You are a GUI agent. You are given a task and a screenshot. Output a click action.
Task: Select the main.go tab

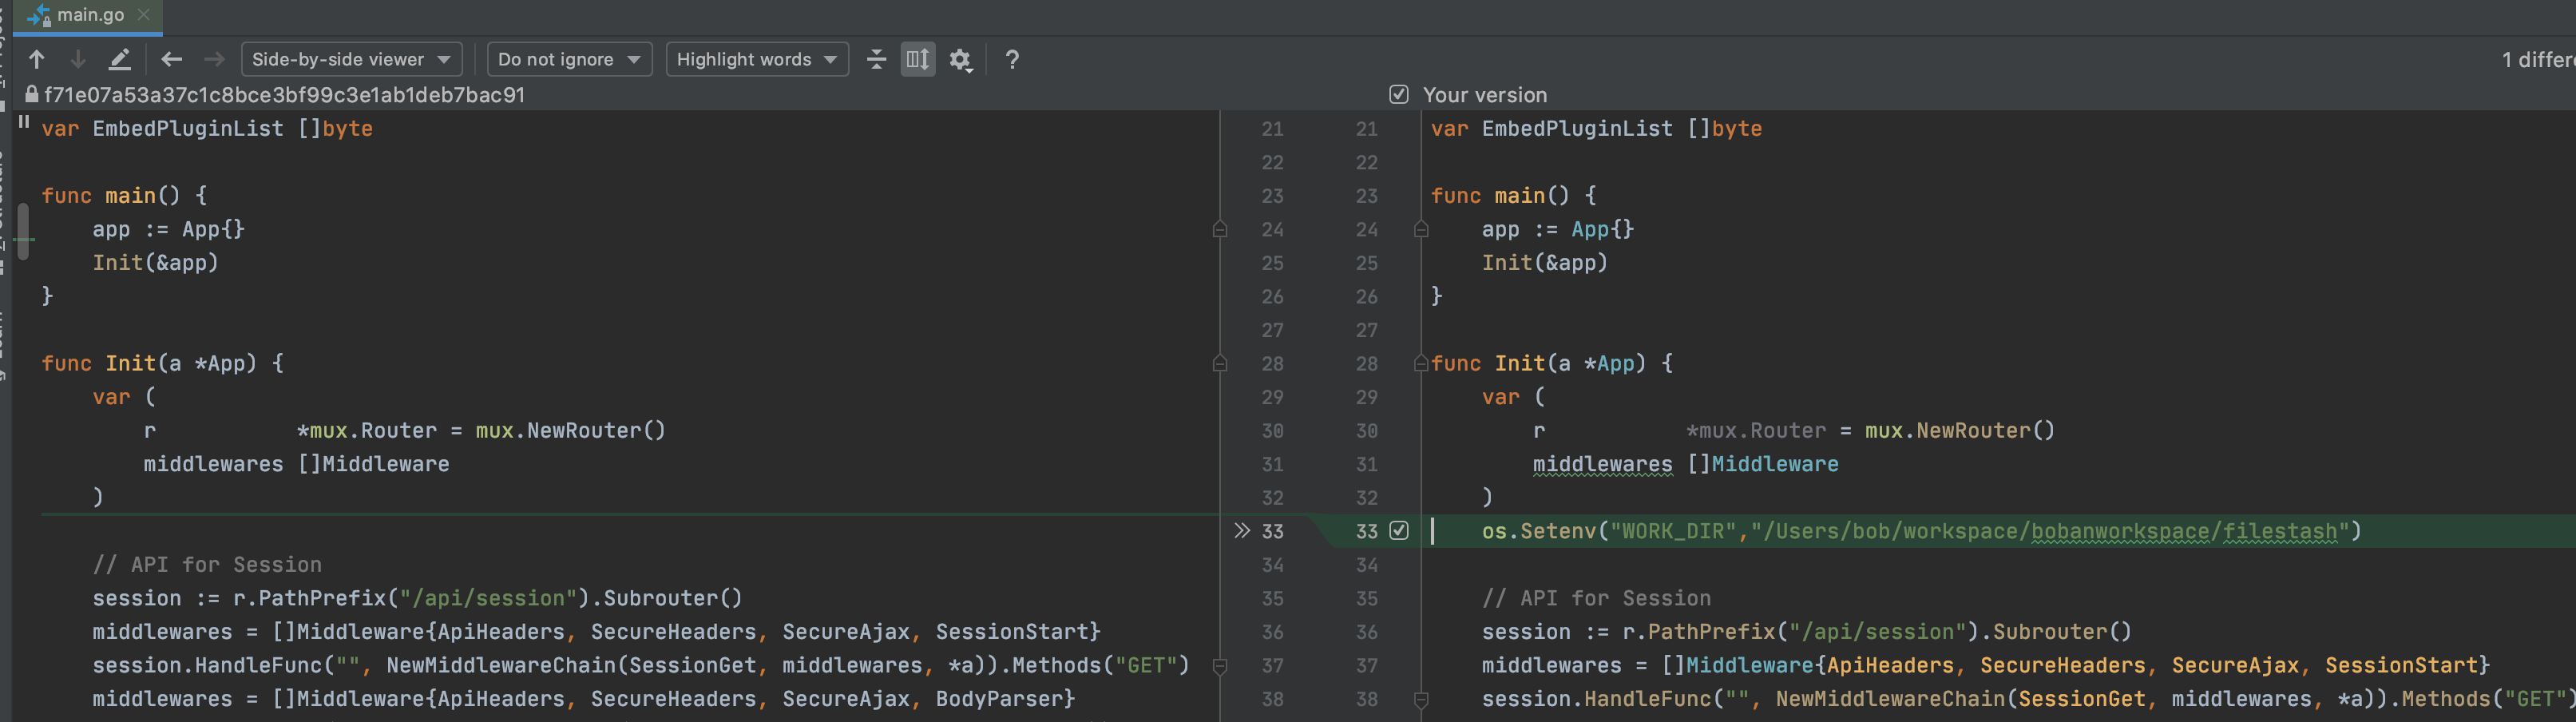(90, 15)
